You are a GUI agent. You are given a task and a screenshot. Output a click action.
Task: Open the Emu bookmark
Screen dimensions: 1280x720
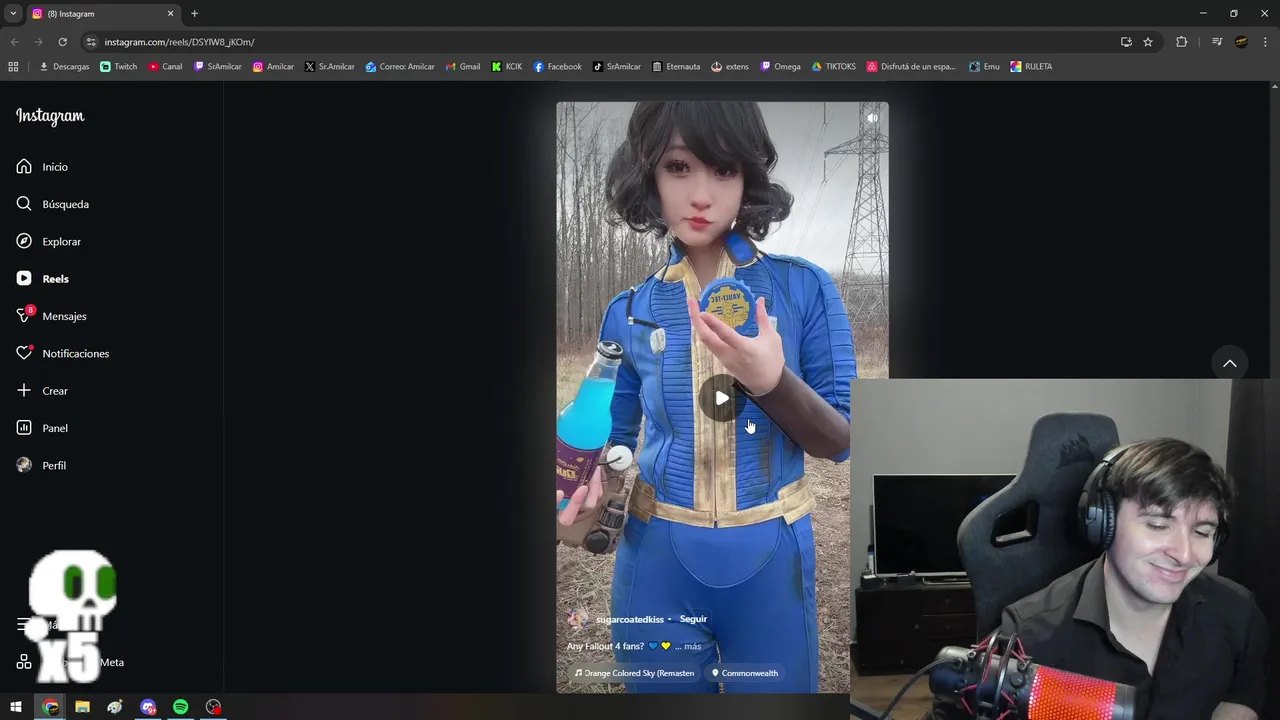pyautogui.click(x=984, y=67)
